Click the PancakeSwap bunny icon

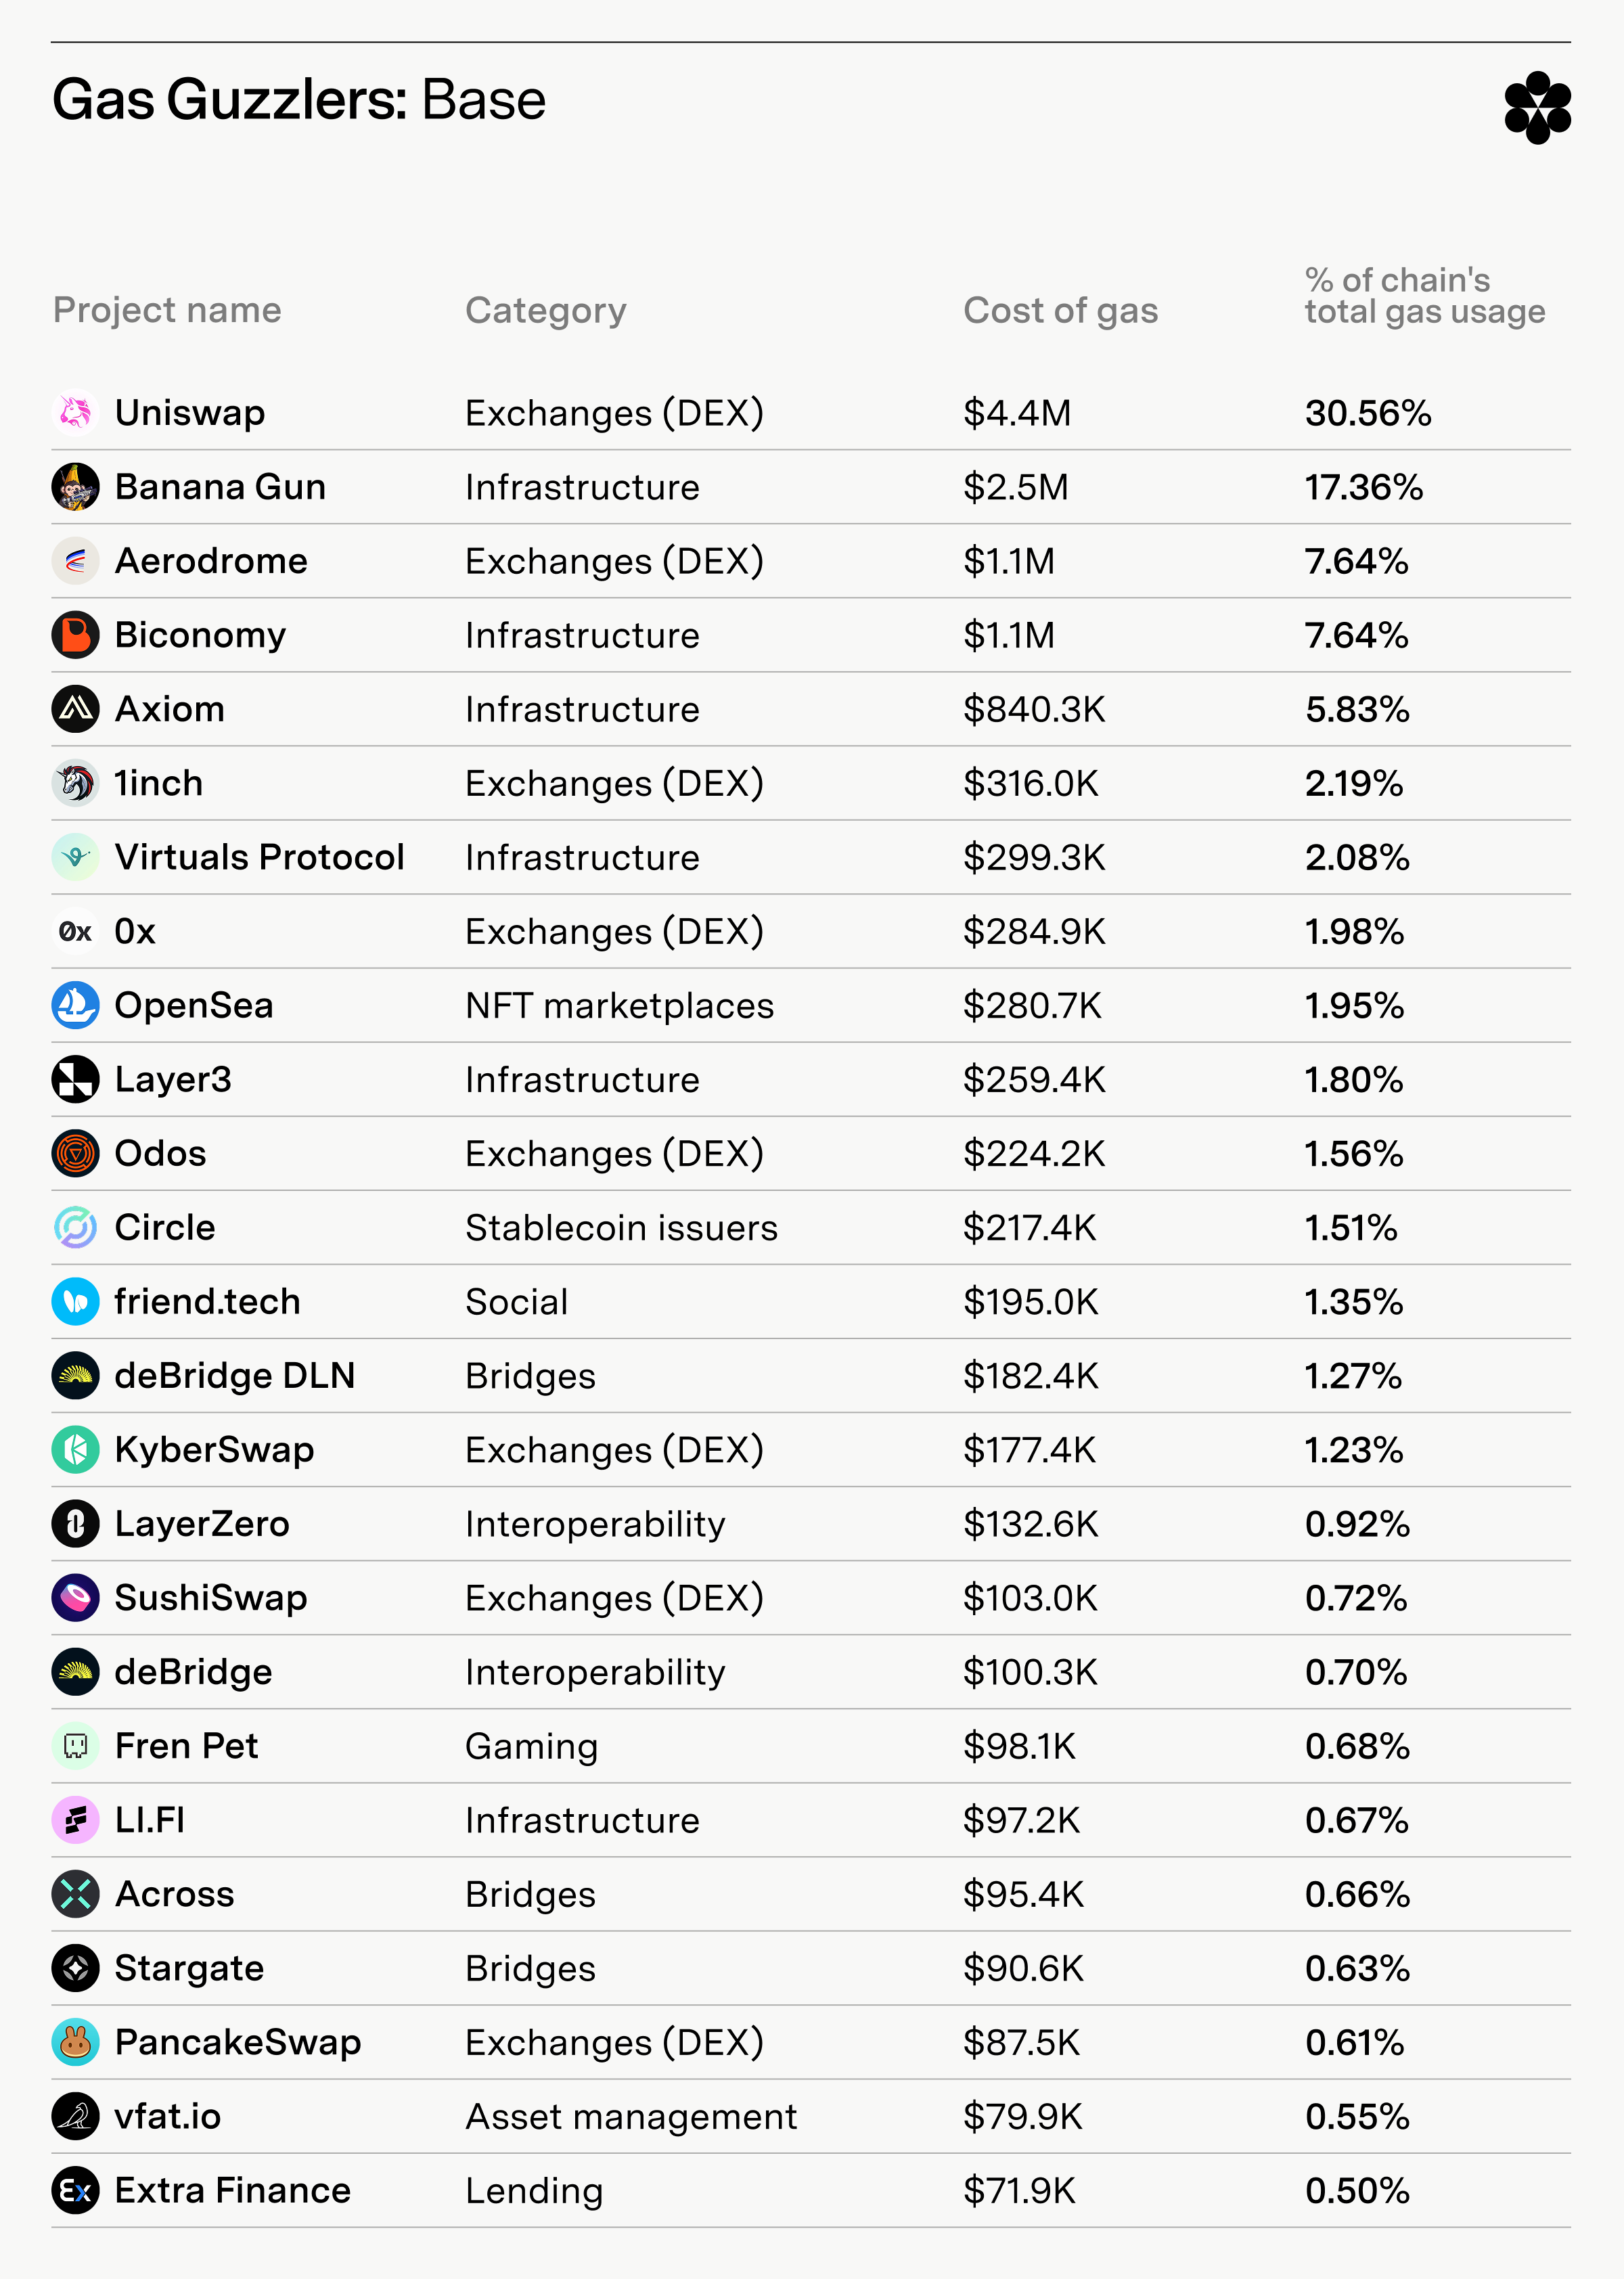tap(75, 2041)
